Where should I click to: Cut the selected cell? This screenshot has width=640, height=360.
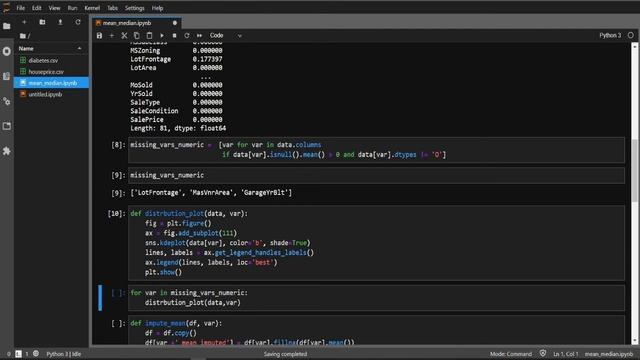[x=124, y=36]
